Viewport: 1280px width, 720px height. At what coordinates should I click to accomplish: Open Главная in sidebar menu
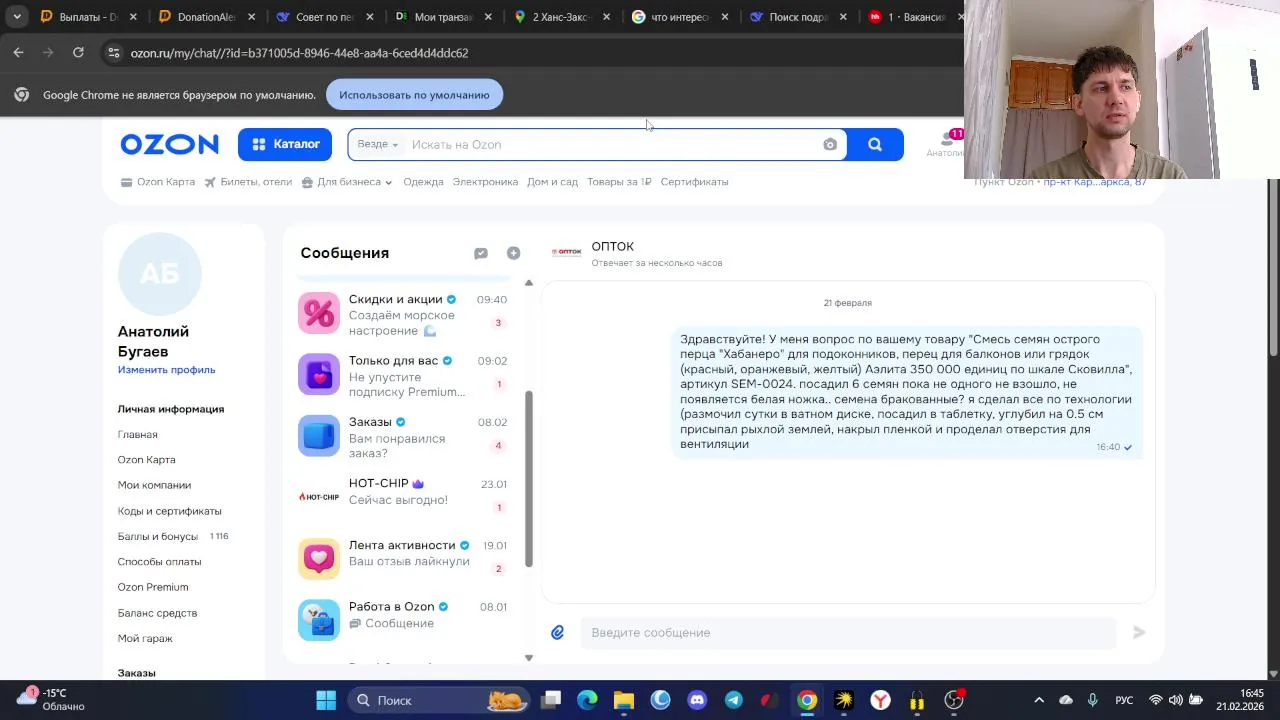[137, 435]
